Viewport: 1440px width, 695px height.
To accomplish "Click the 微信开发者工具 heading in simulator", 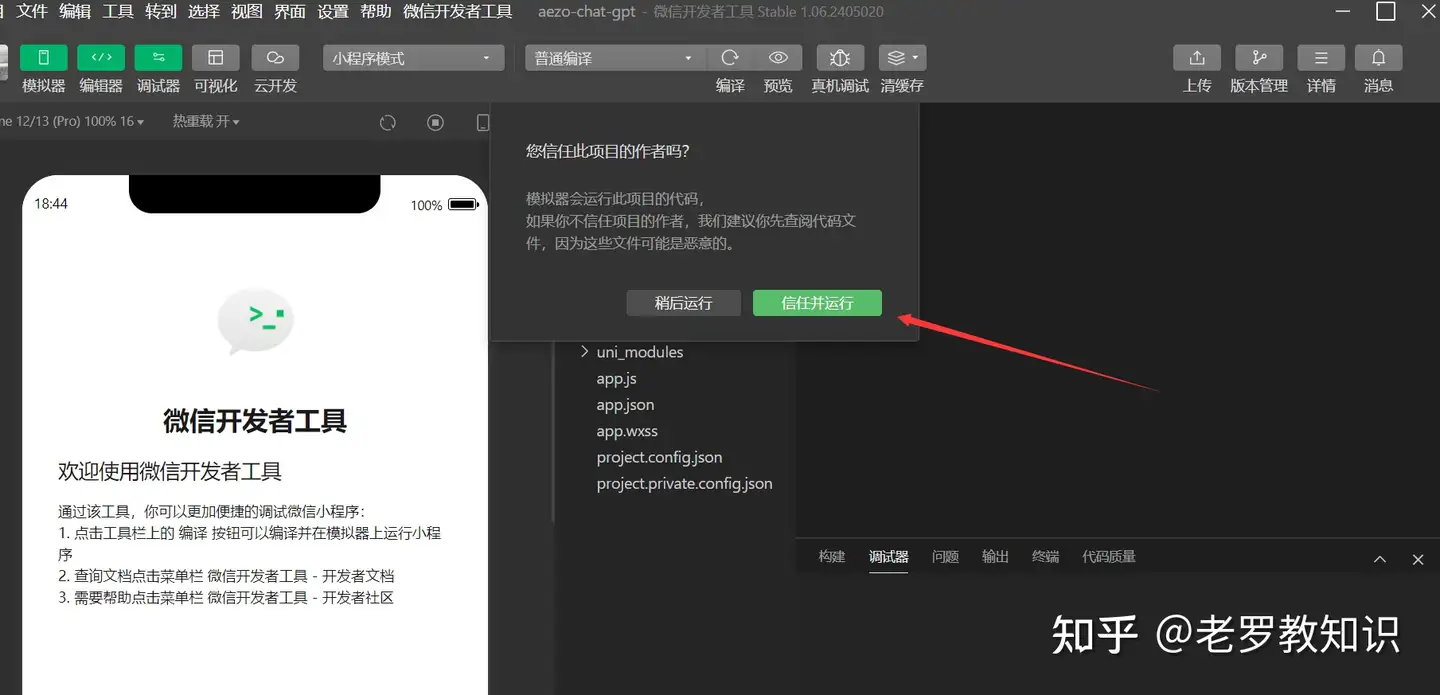I will (255, 421).
